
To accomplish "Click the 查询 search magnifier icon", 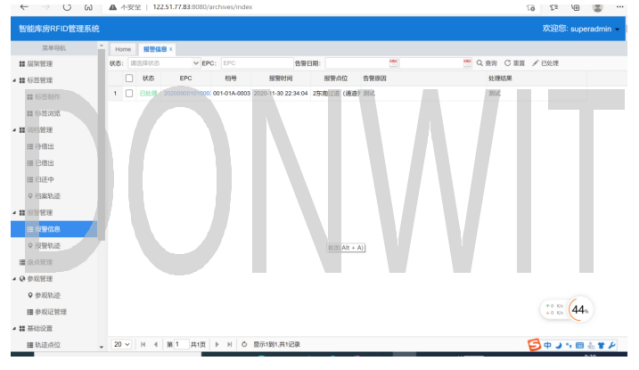I will 480,63.
